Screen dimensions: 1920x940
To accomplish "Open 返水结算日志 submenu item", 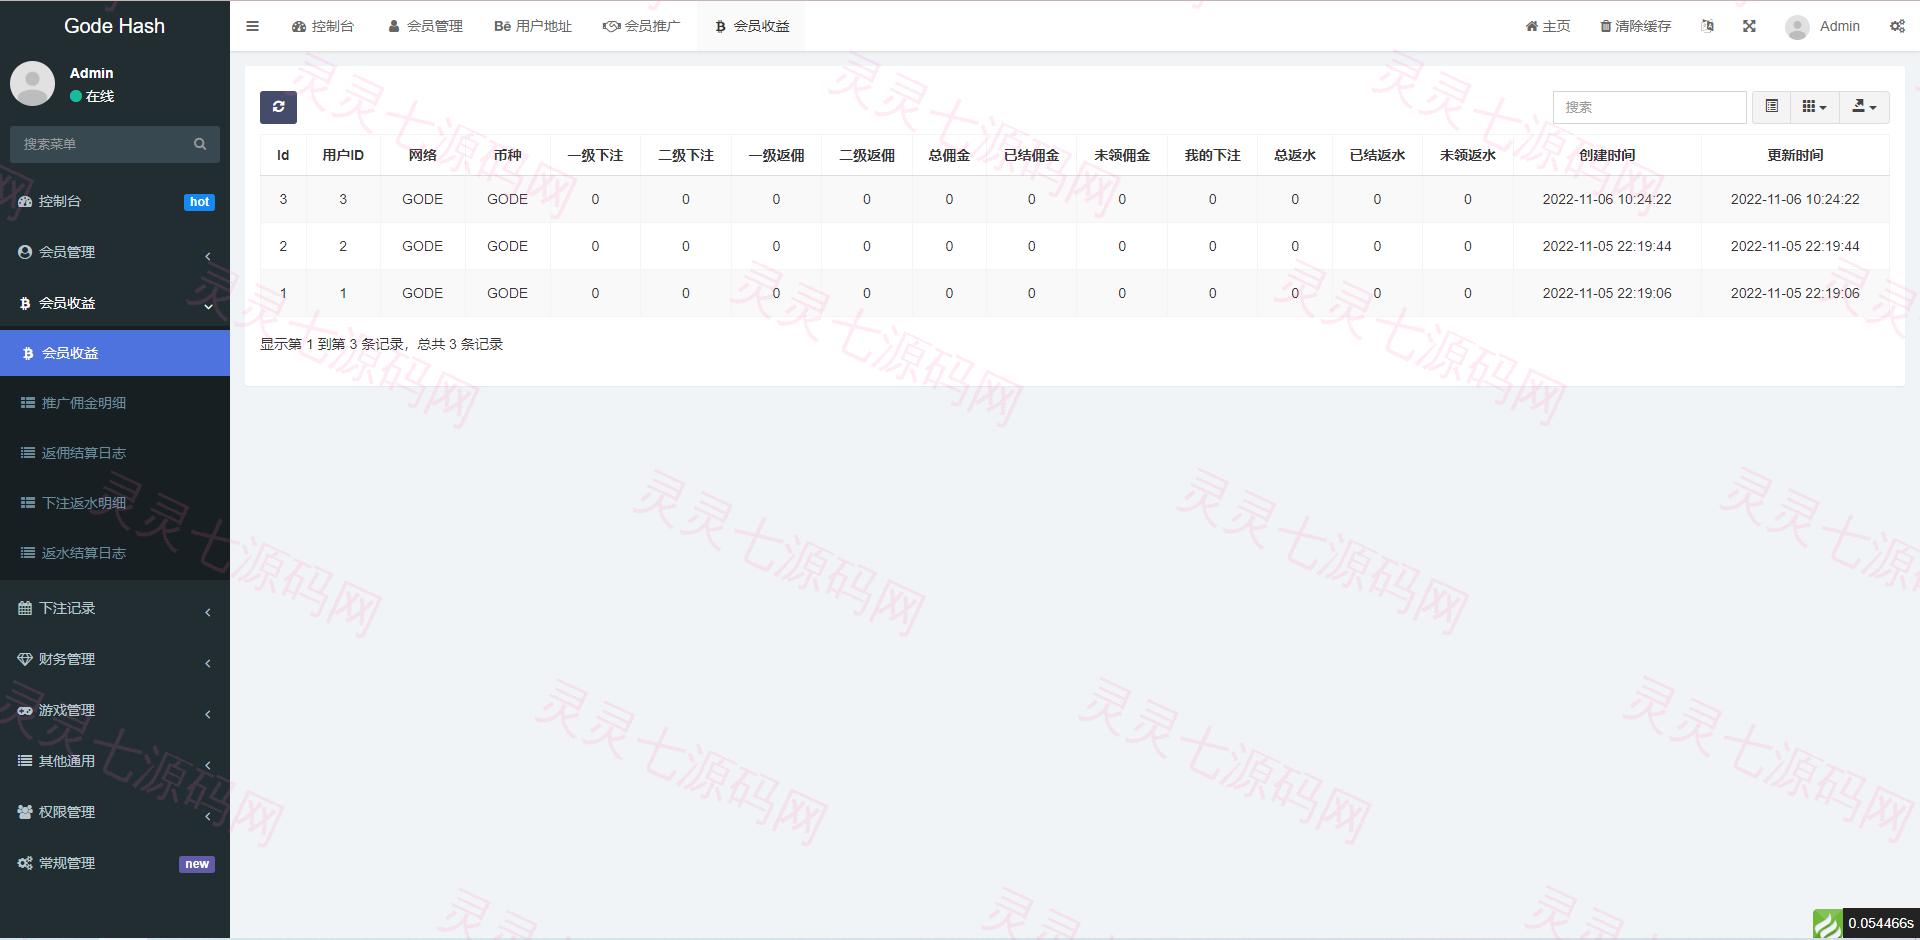I will 115,553.
